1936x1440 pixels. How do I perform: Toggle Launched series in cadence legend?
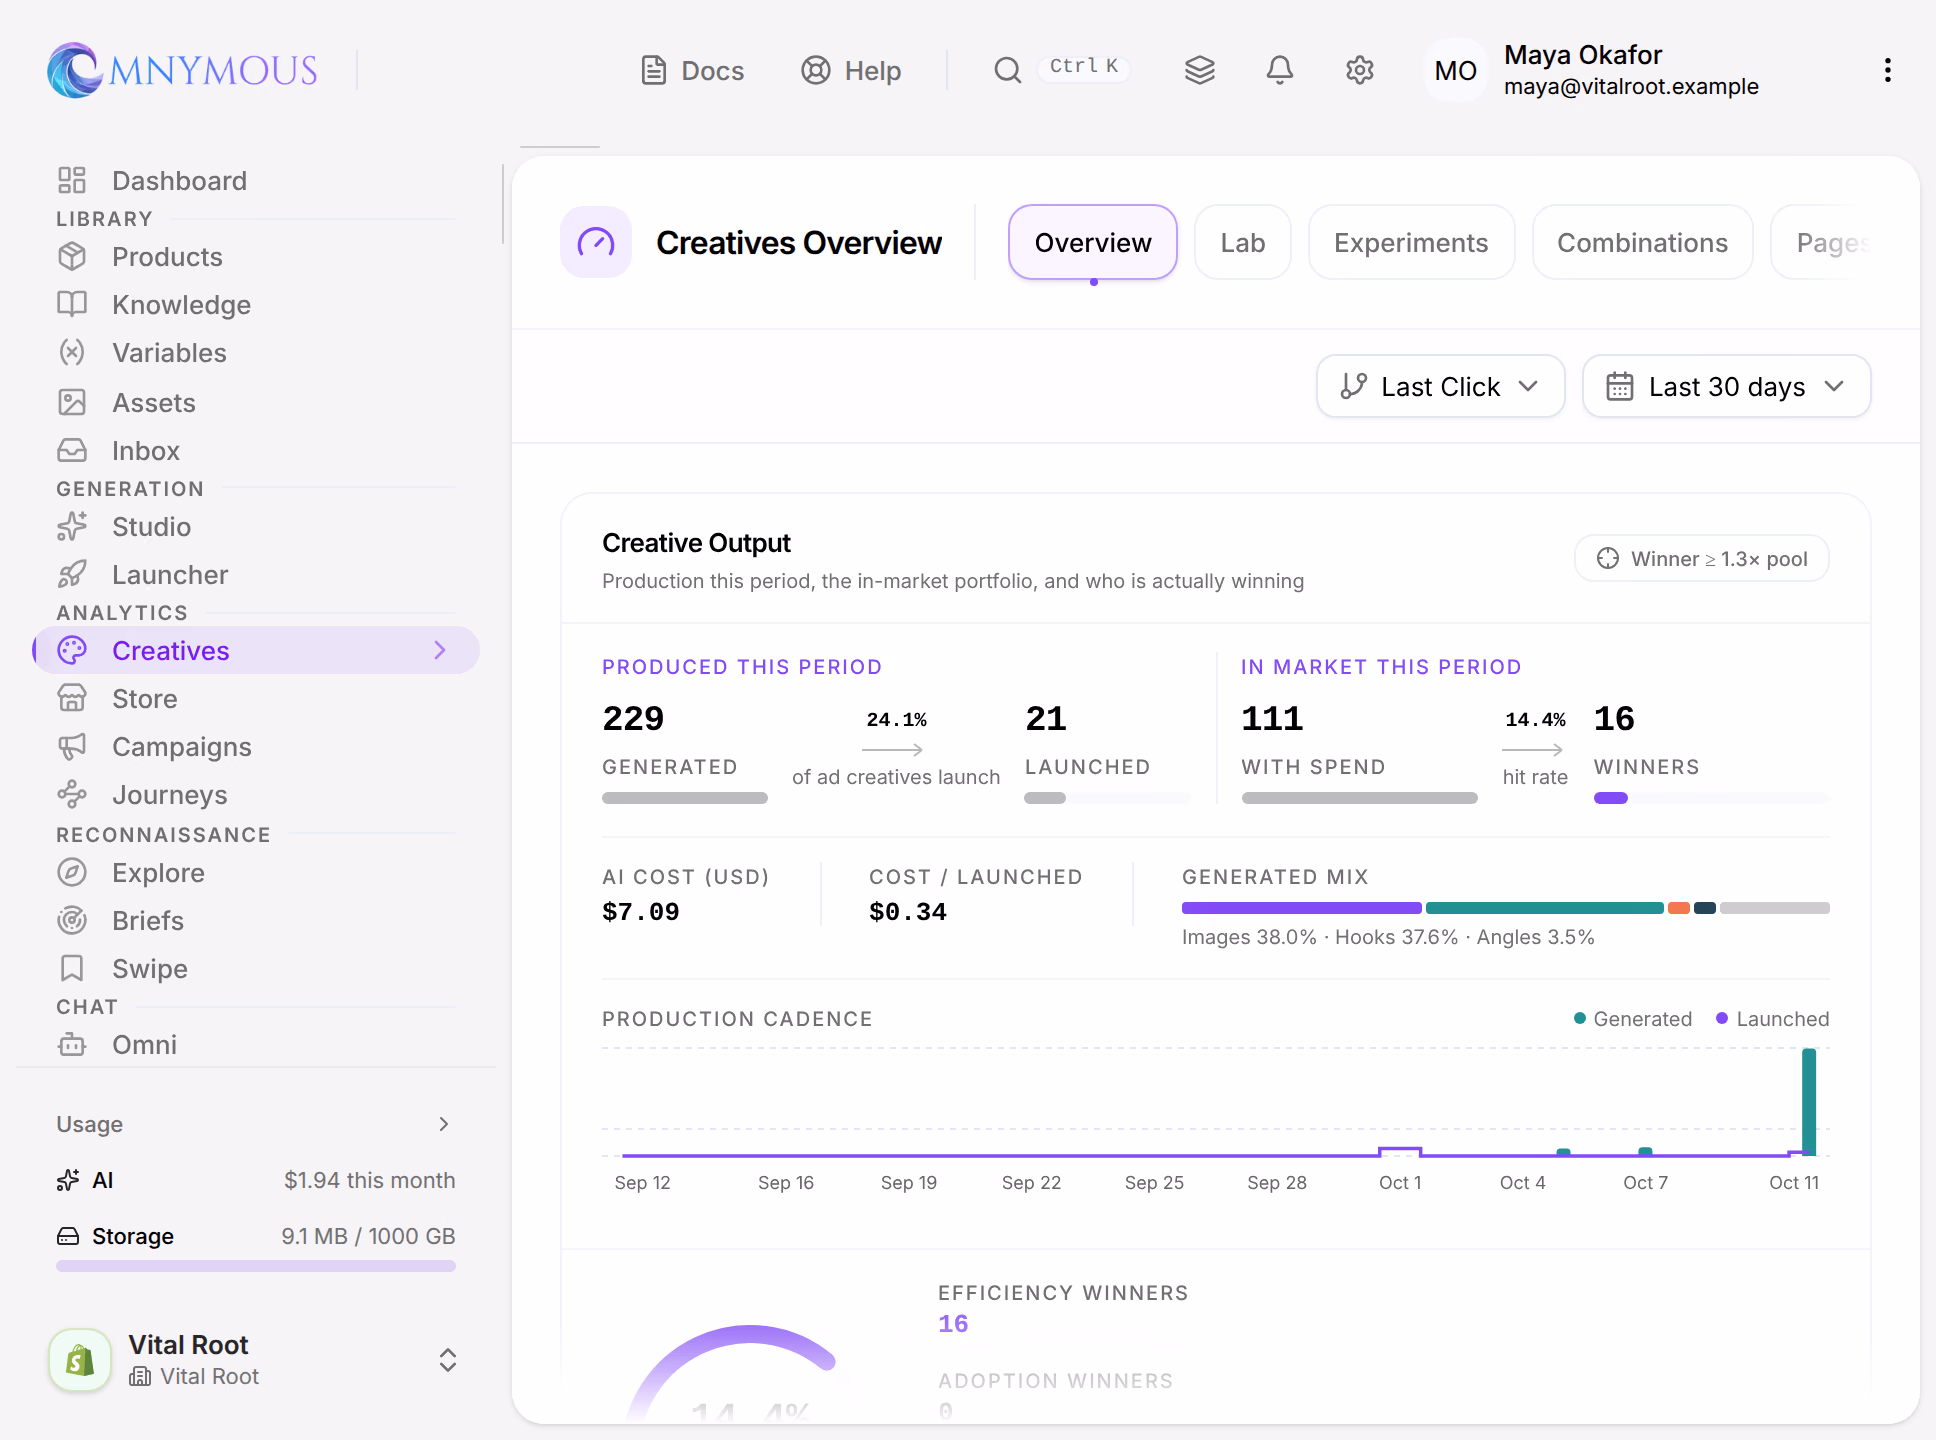1772,1019
